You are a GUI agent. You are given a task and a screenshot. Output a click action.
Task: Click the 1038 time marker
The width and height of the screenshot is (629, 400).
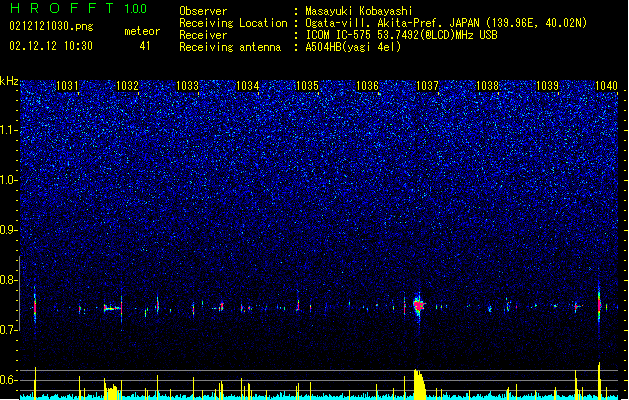point(487,86)
